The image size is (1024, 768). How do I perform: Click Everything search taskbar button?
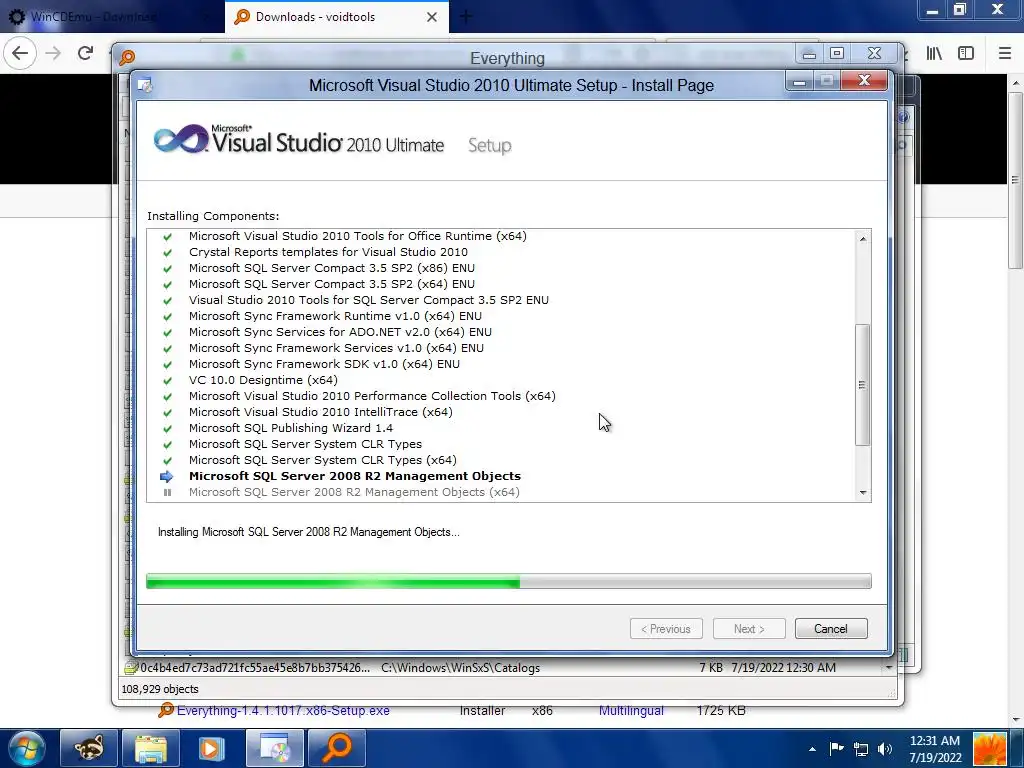click(336, 748)
